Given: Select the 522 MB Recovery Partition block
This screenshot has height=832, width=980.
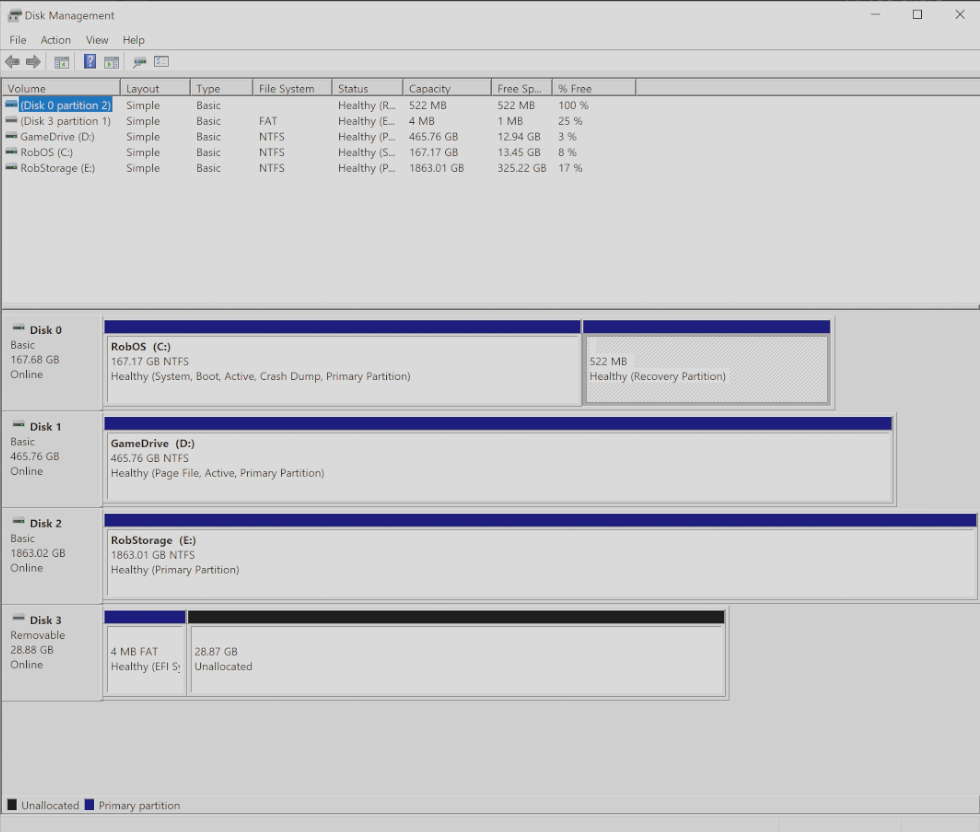Looking at the screenshot, I should coord(706,370).
